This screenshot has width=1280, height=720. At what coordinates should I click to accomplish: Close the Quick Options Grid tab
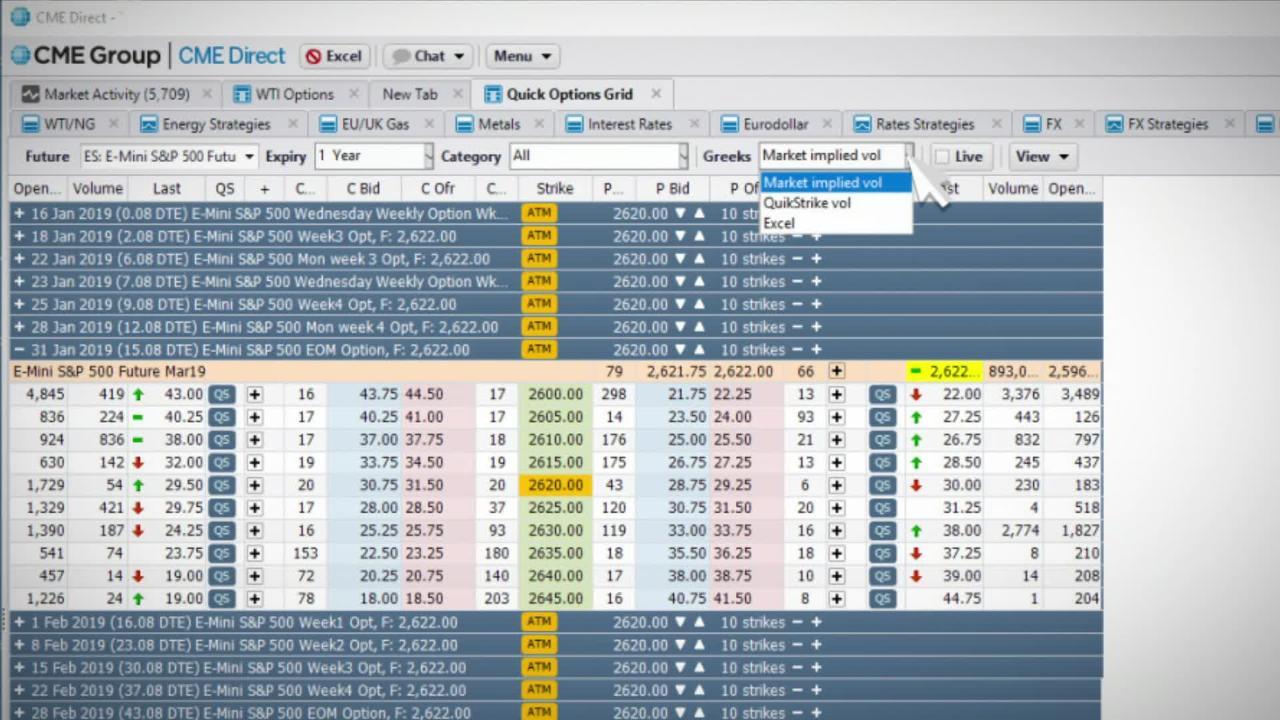(x=656, y=94)
